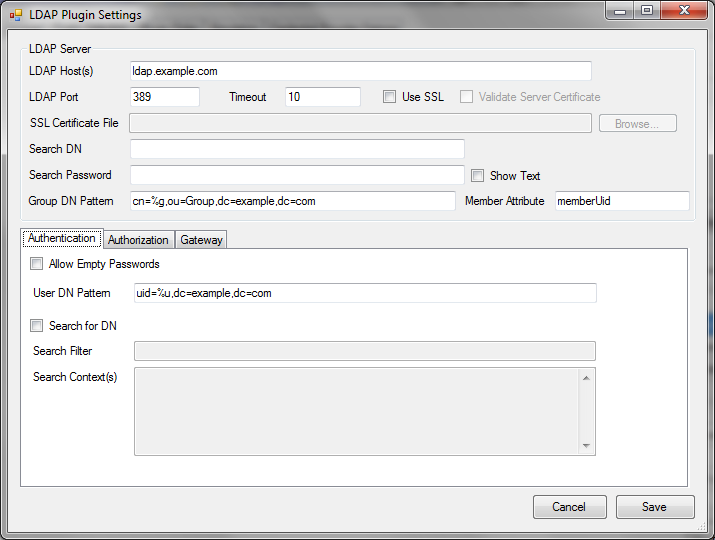The image size is (715, 540).
Task: Enable the Search for DN option
Action: [x=36, y=326]
